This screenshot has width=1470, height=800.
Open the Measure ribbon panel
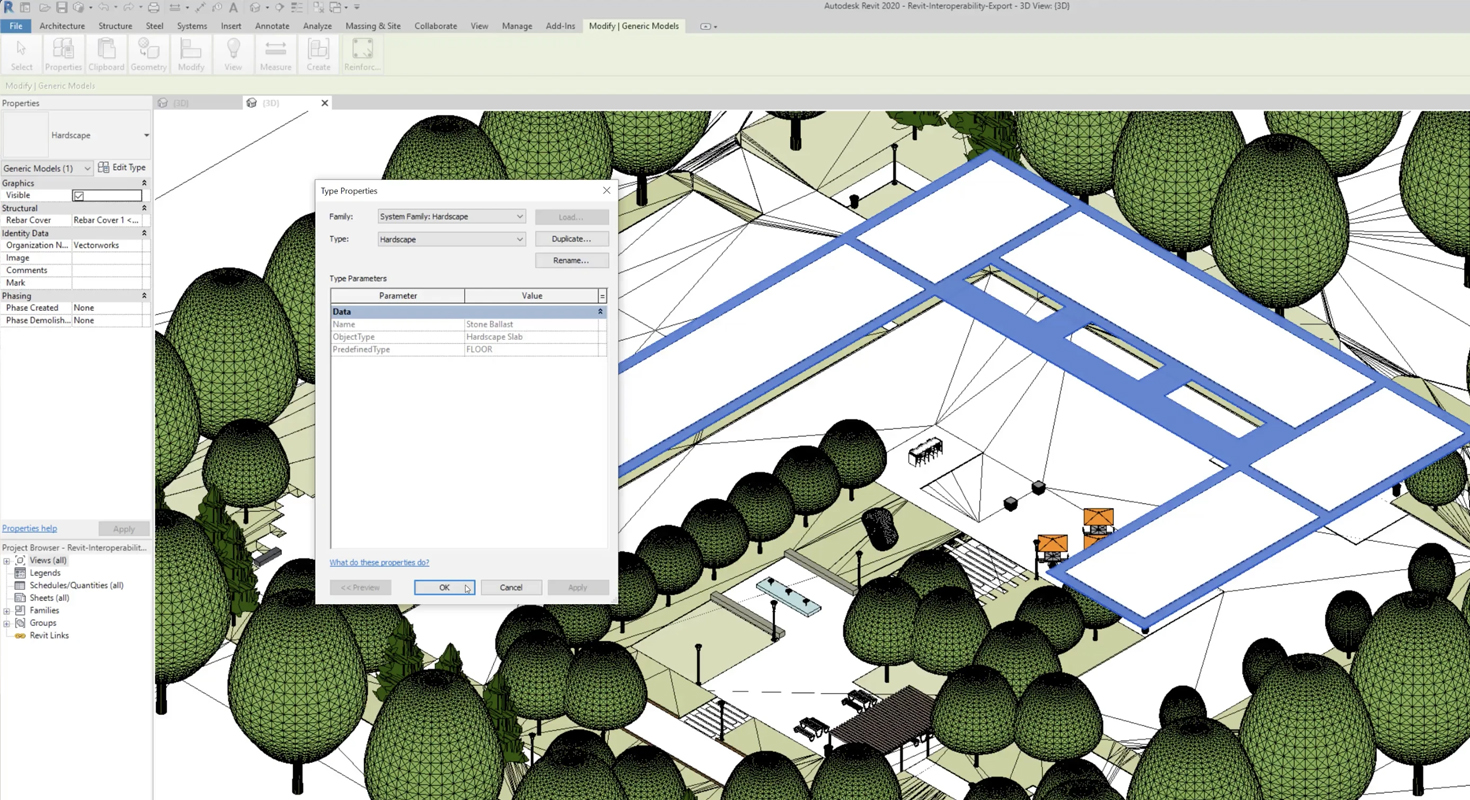pos(276,54)
